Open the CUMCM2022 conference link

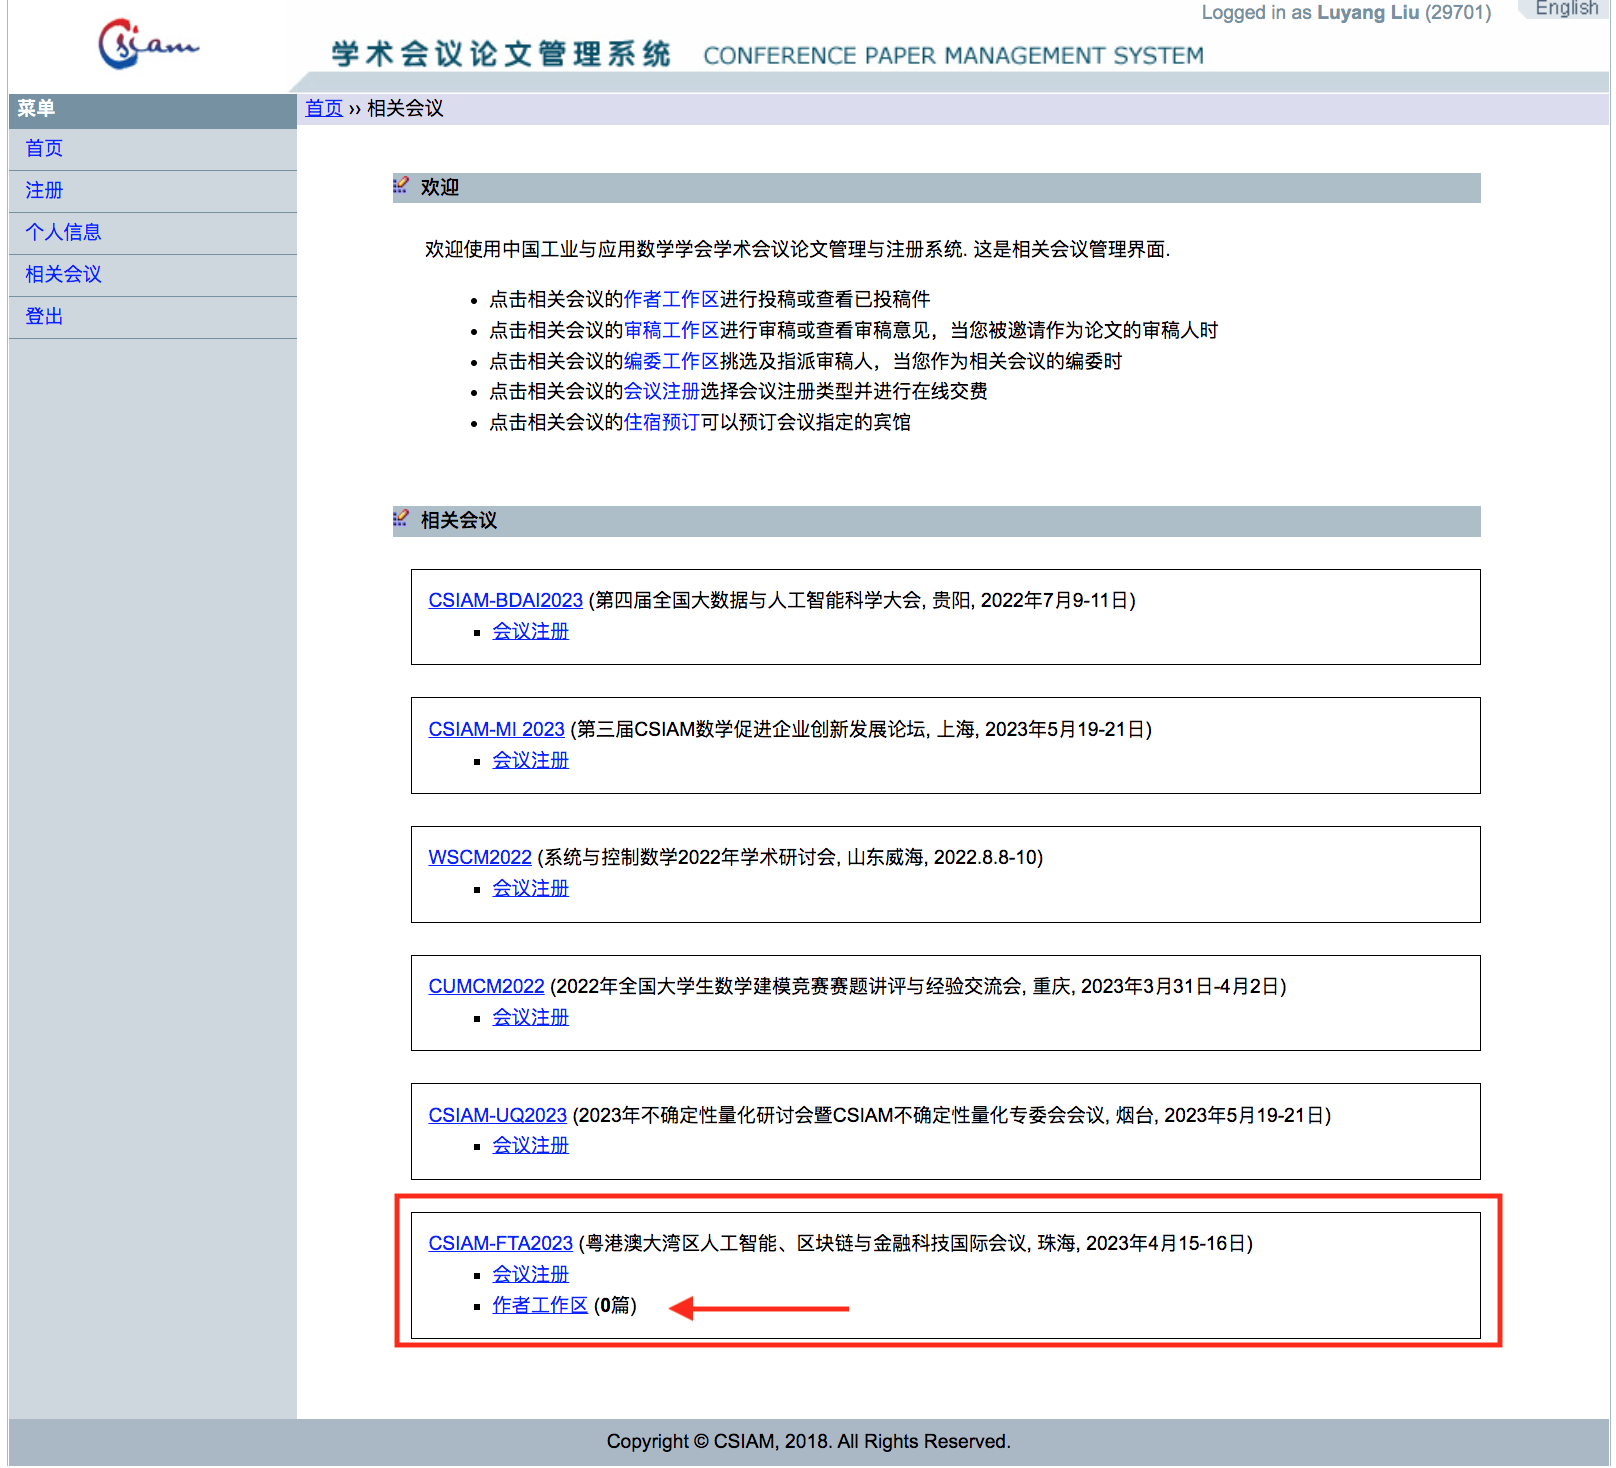click(486, 987)
